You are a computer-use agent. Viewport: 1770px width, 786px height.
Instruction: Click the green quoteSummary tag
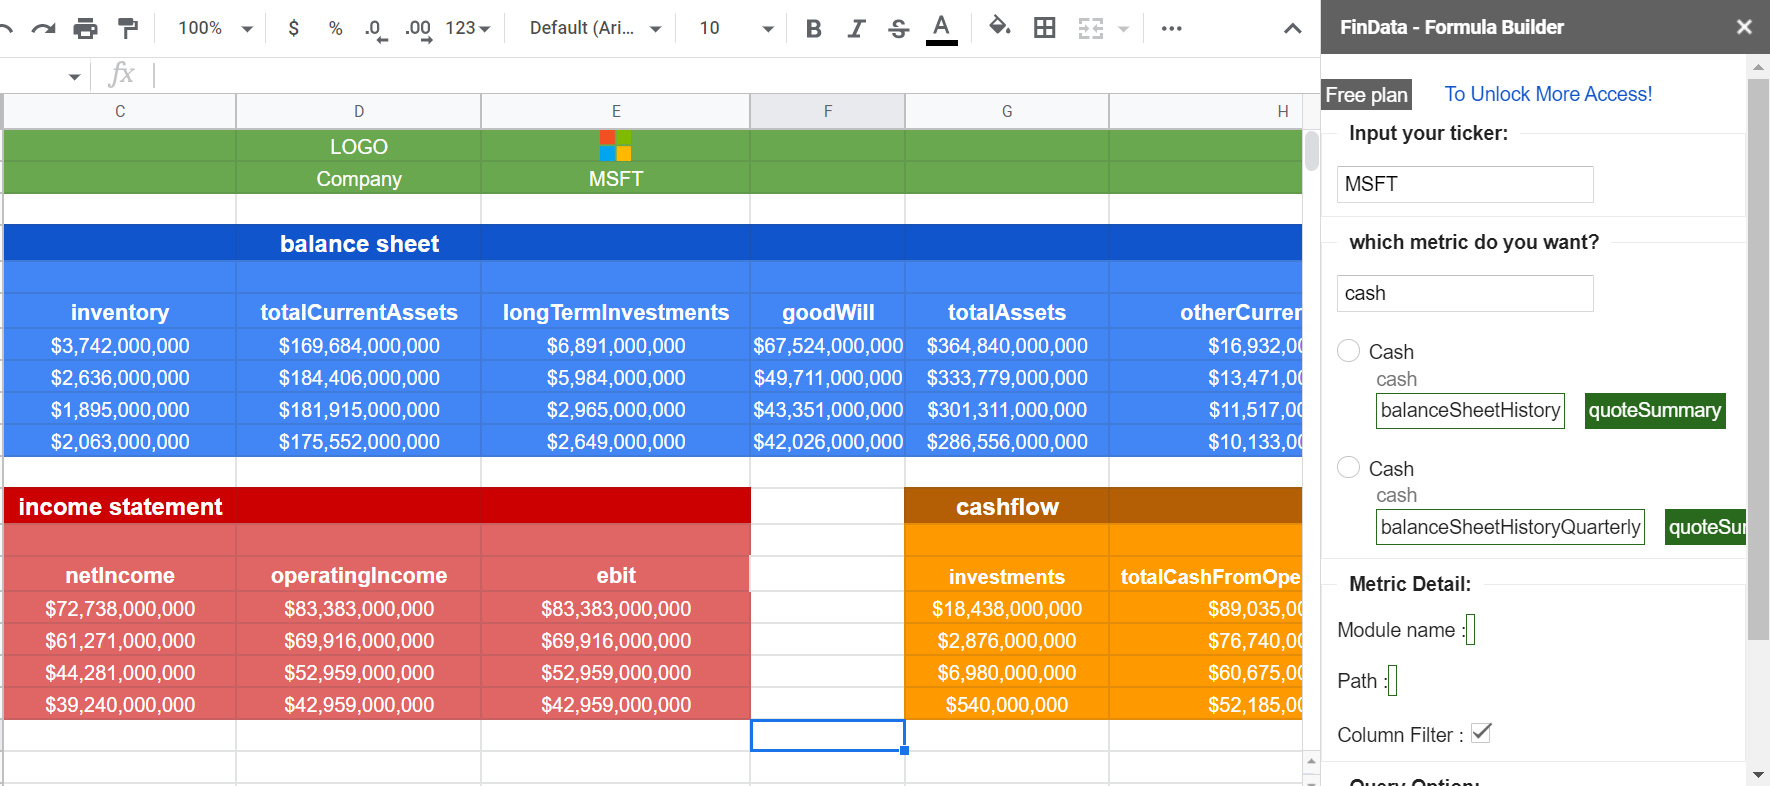tap(1655, 410)
